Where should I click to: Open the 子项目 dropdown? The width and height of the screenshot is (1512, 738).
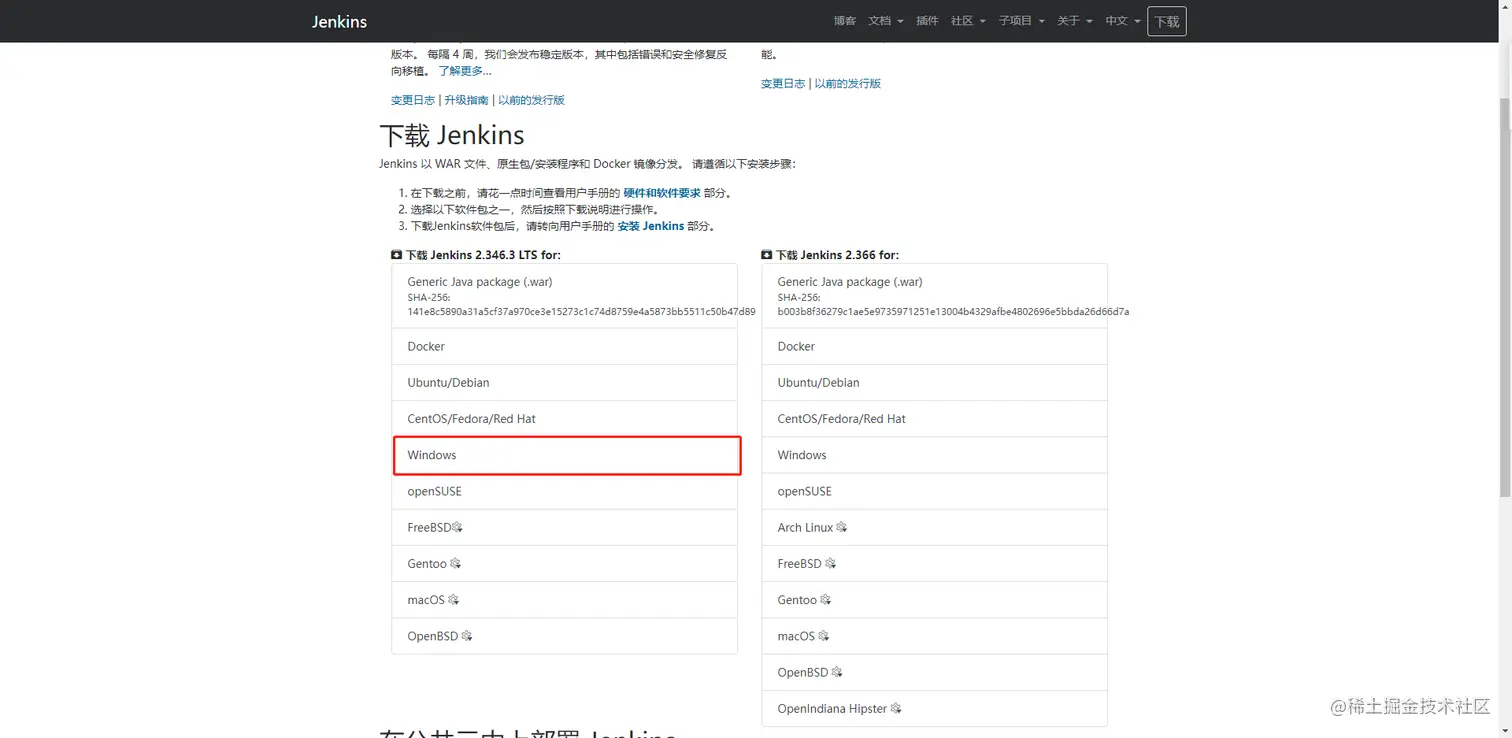coord(1021,21)
